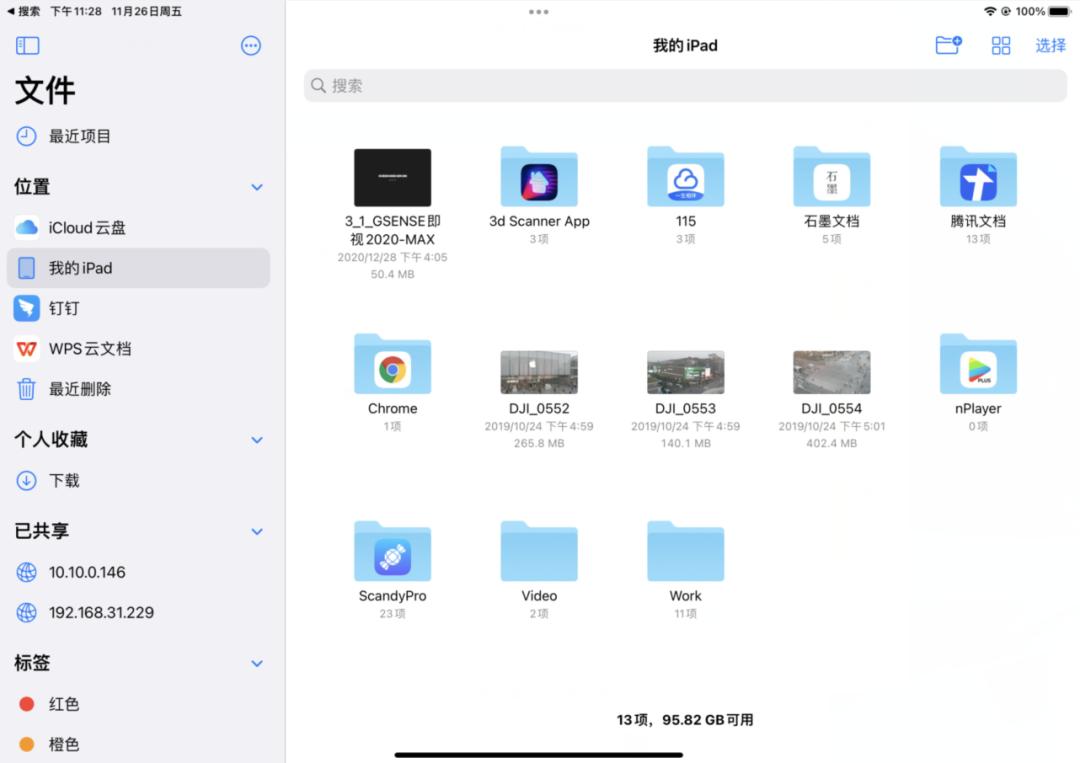1080x763 pixels.
Task: Switch view mode using the grid icon
Action: point(1000,46)
